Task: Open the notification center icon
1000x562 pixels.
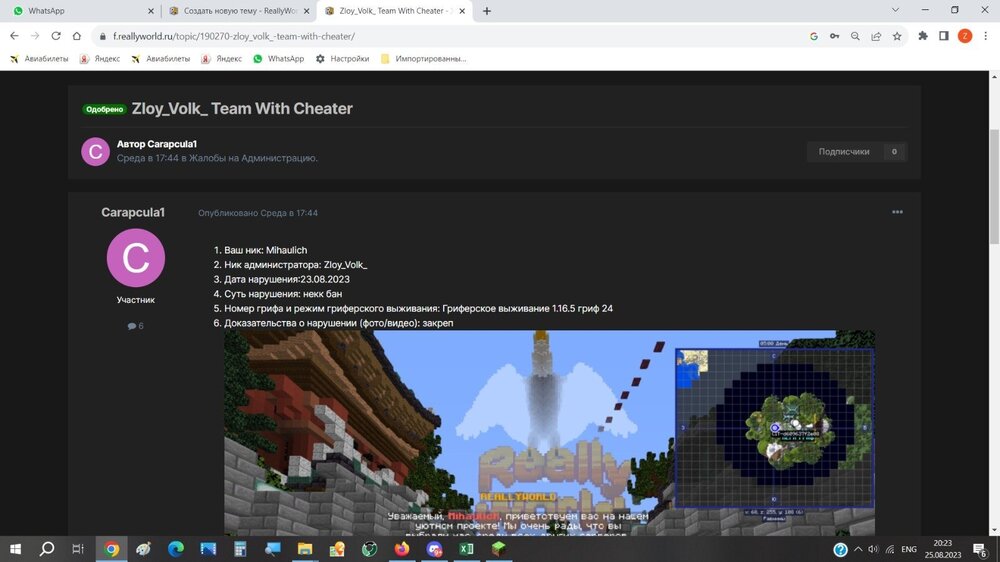Action: (980, 549)
